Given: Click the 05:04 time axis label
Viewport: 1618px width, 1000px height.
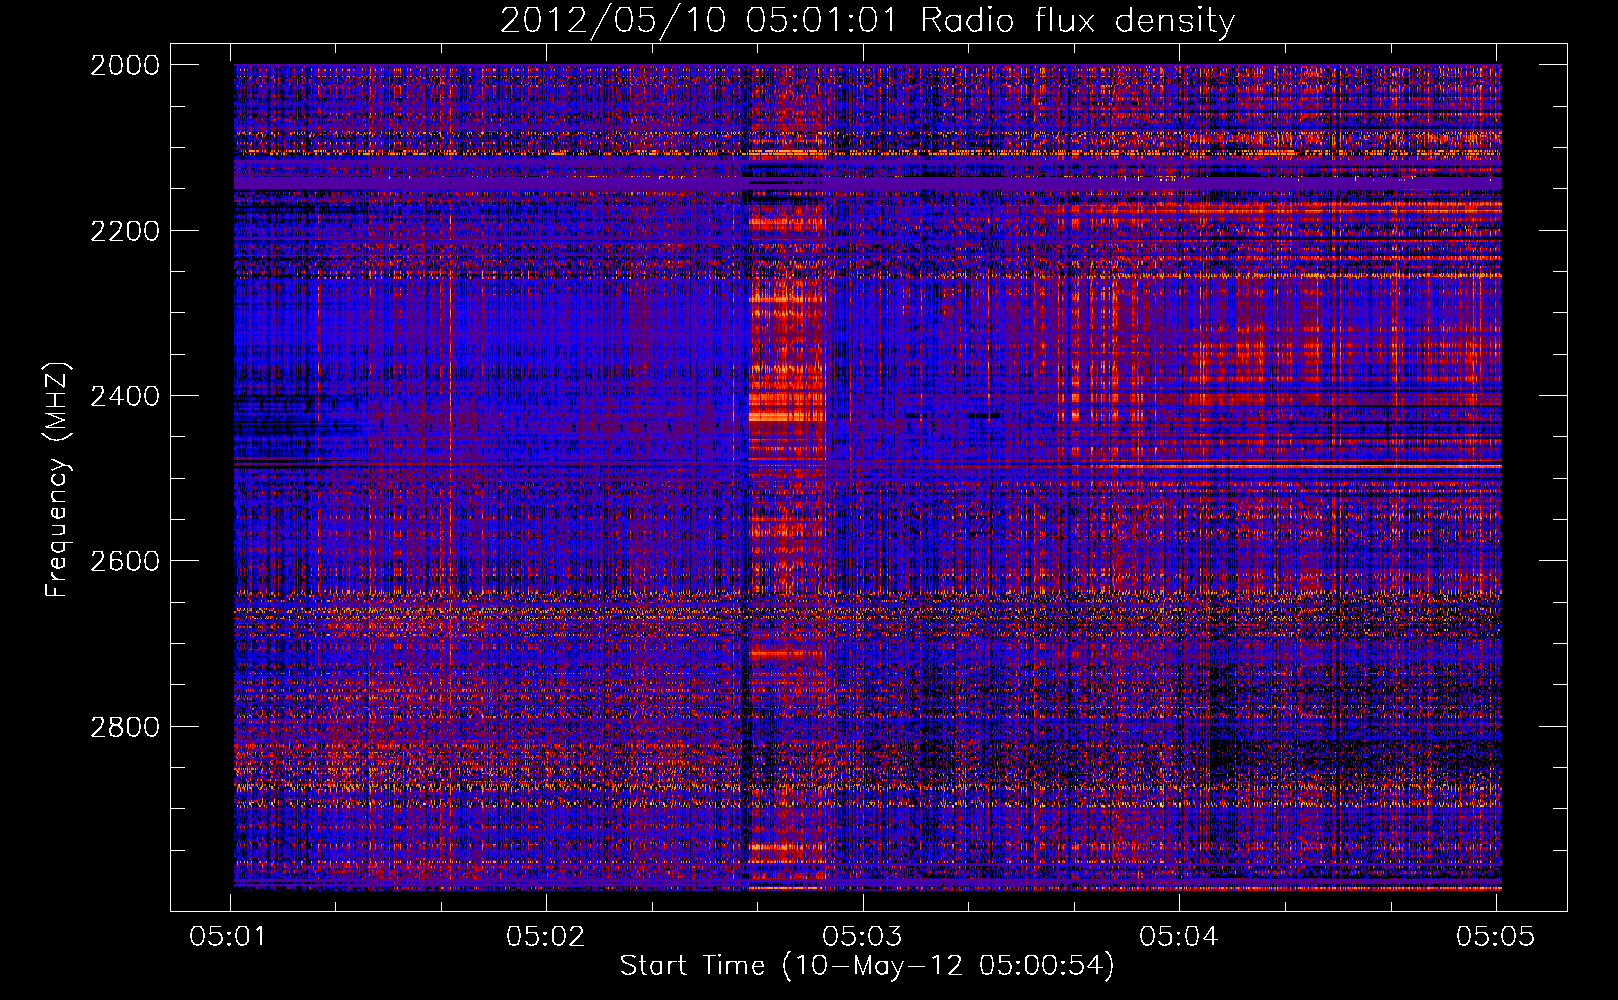Looking at the screenshot, I should [1178, 936].
